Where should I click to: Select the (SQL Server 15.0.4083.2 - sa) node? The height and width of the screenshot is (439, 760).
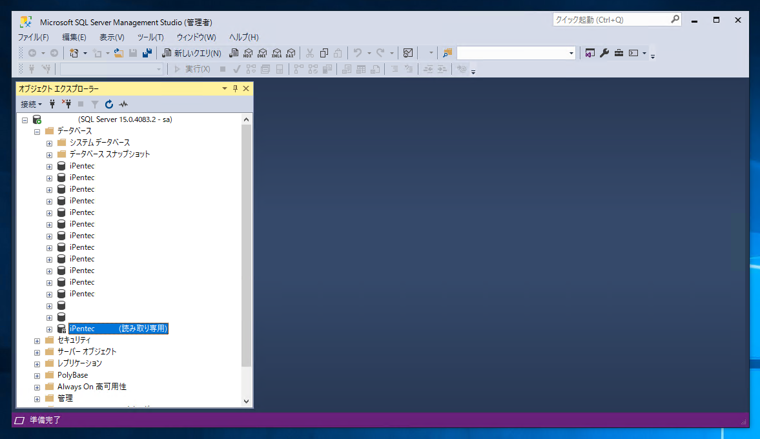click(125, 119)
